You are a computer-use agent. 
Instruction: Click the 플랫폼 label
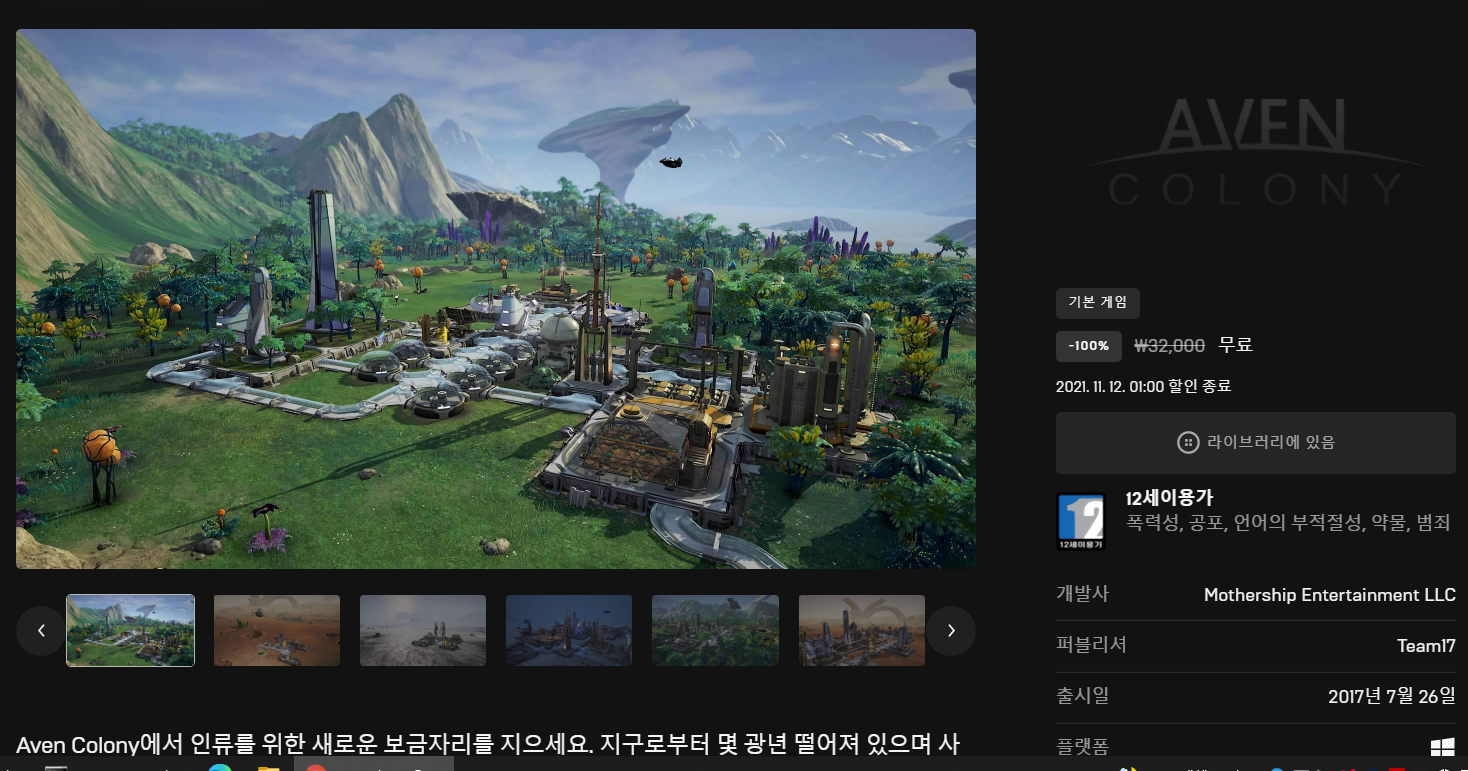1082,746
